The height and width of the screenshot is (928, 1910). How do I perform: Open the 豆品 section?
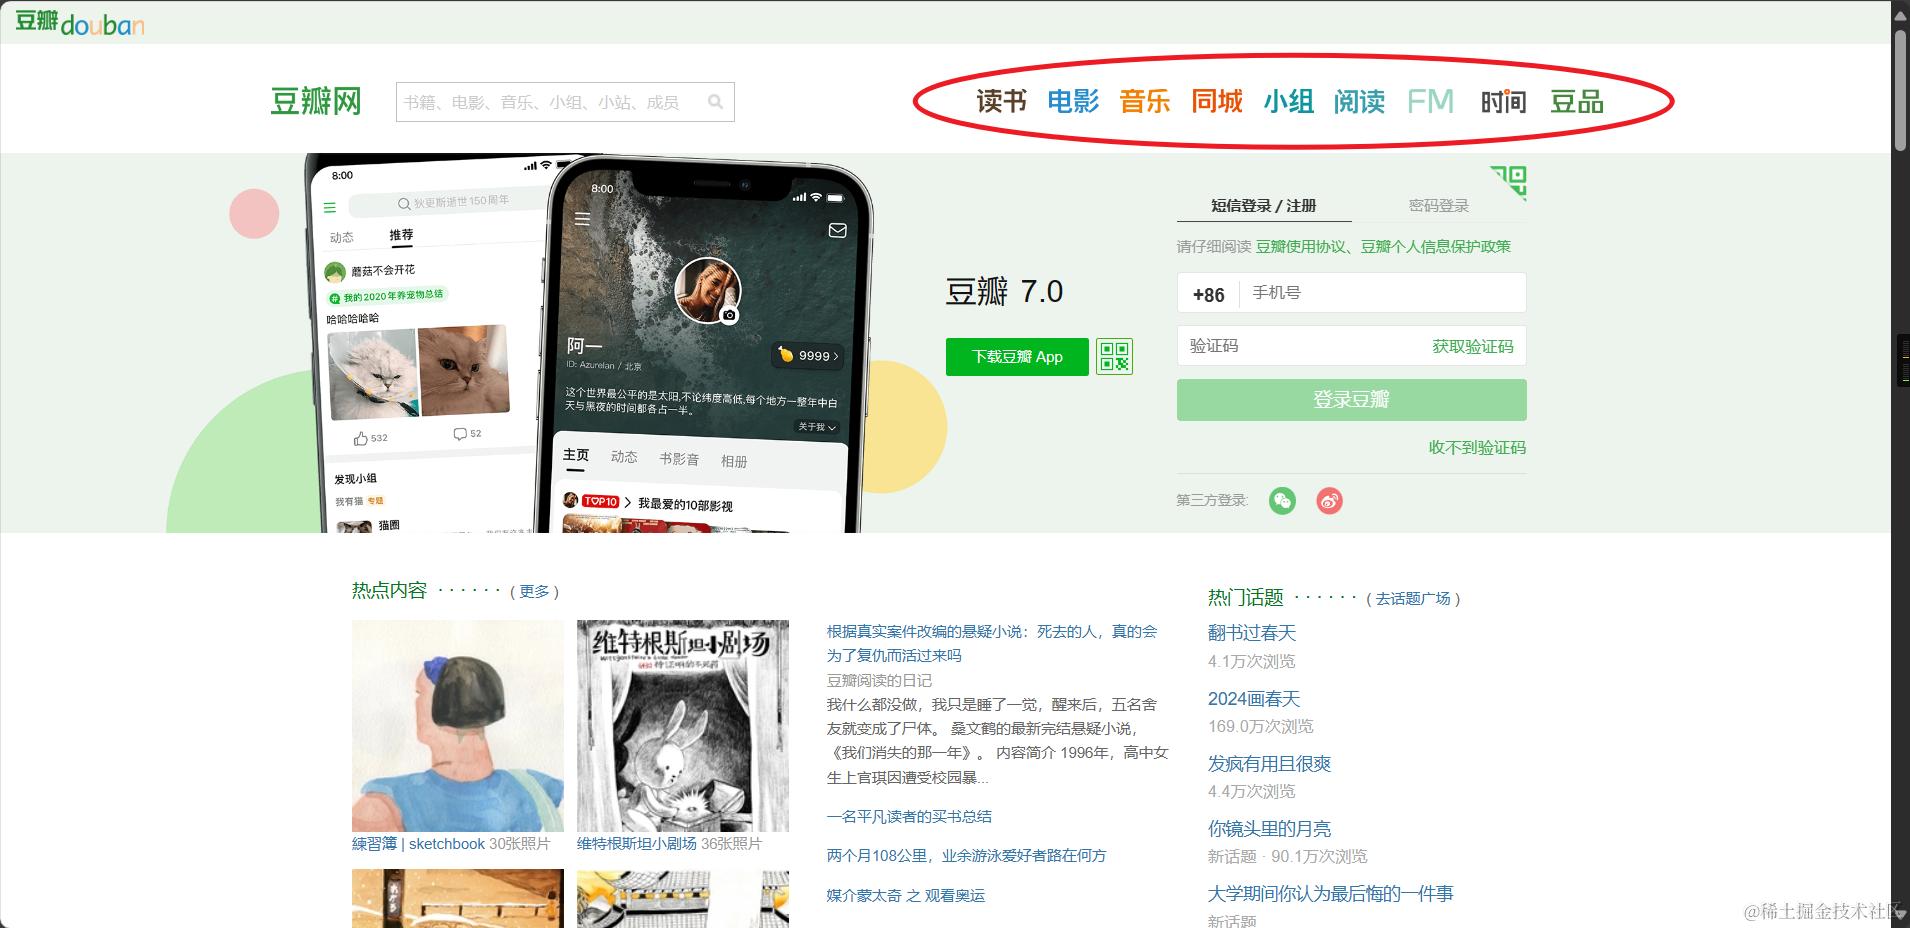[x=1577, y=101]
